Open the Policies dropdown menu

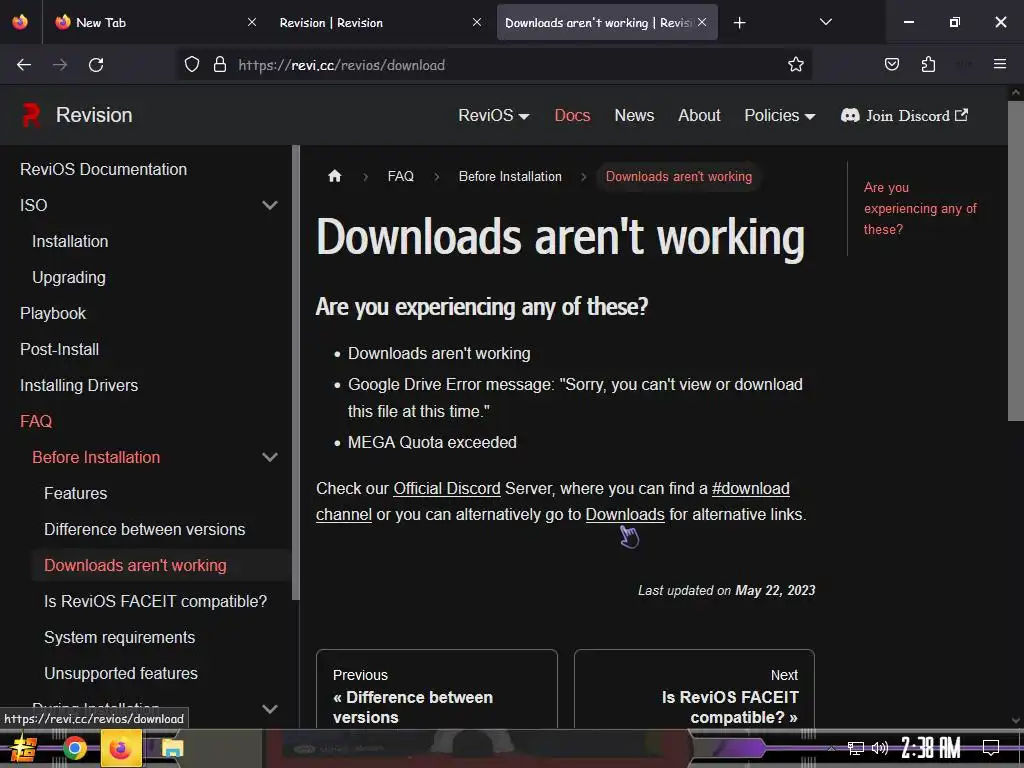coord(780,116)
